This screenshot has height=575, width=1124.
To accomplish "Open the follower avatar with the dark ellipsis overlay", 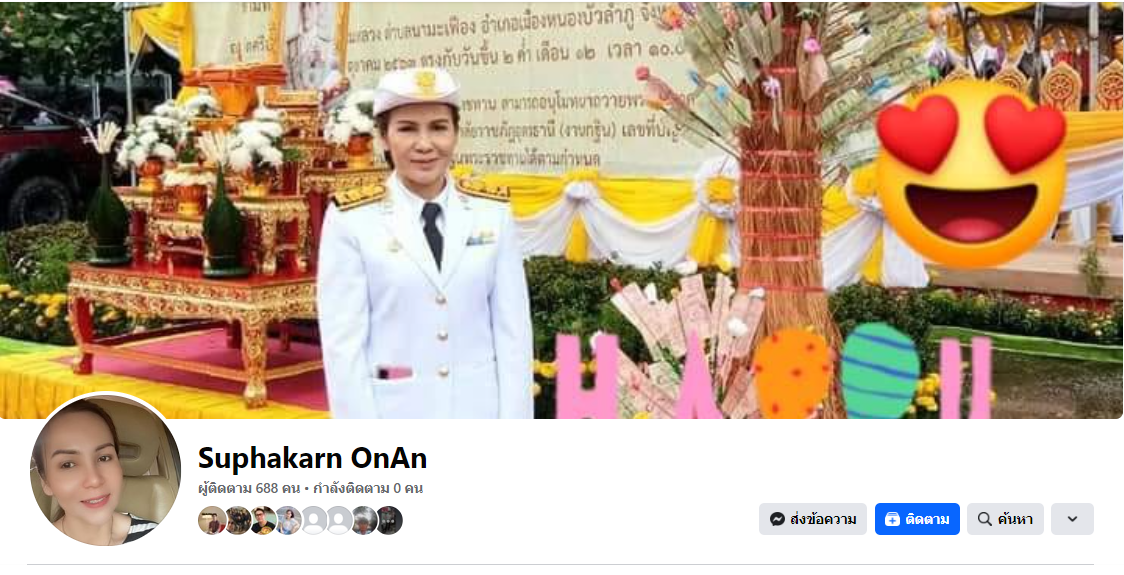I will pyautogui.click(x=389, y=521).
